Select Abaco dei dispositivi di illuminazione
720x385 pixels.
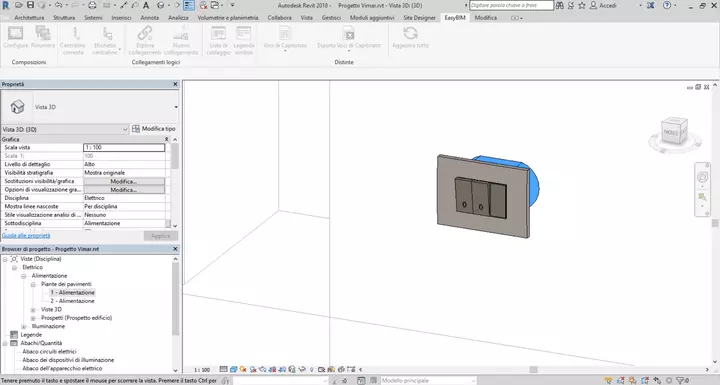click(x=68, y=360)
